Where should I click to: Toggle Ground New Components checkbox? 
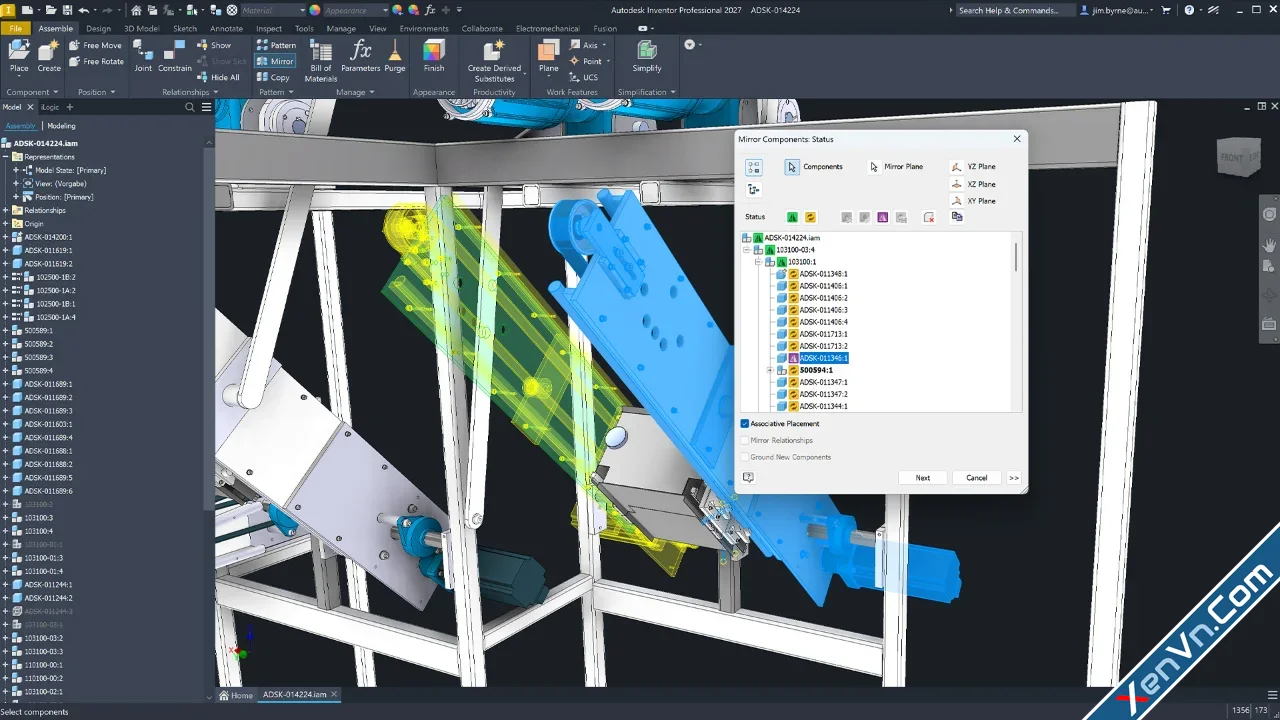point(745,457)
